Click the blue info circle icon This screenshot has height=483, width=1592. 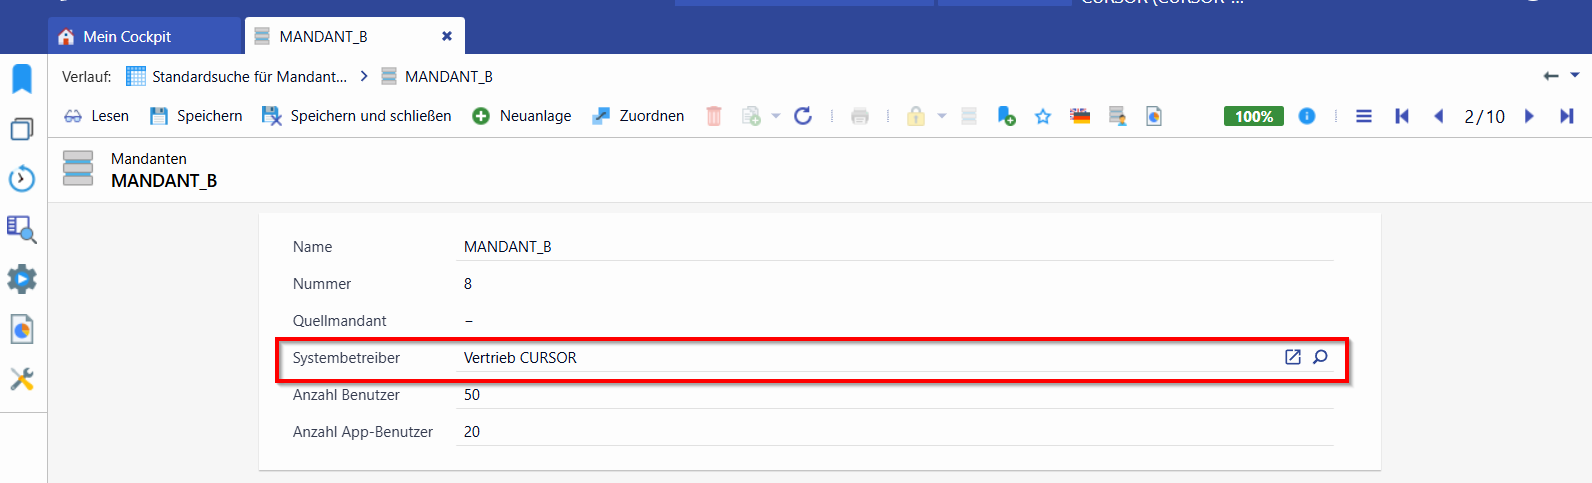[1307, 116]
